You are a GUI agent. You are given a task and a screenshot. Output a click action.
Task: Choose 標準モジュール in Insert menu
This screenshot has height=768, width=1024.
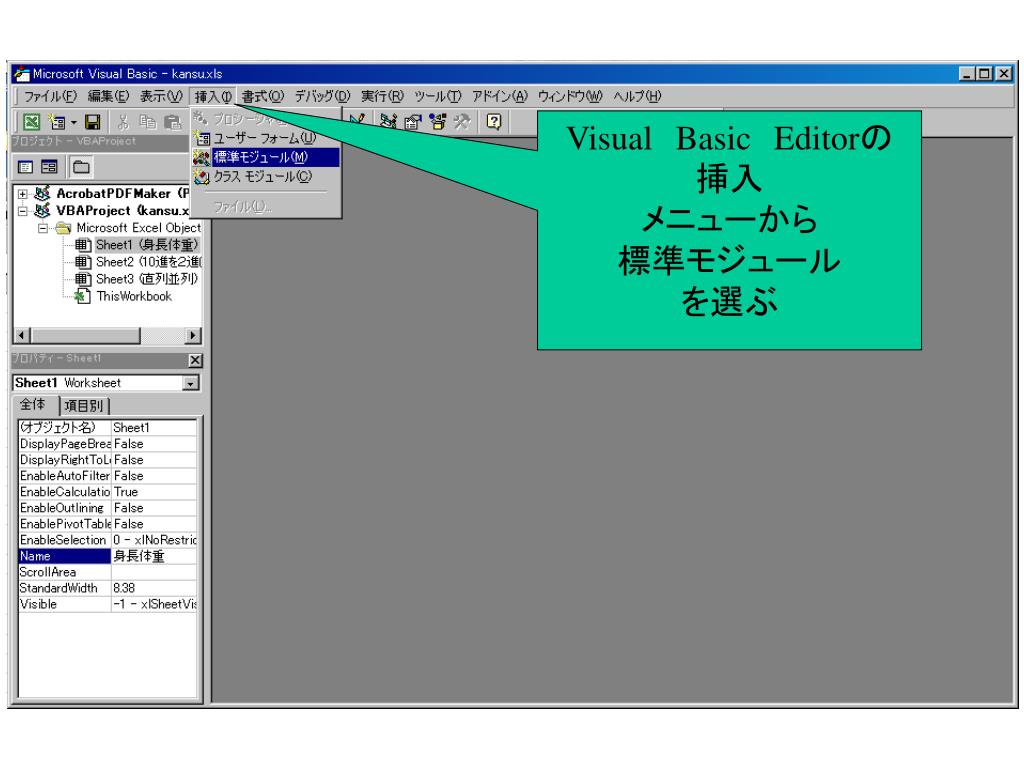[266, 157]
